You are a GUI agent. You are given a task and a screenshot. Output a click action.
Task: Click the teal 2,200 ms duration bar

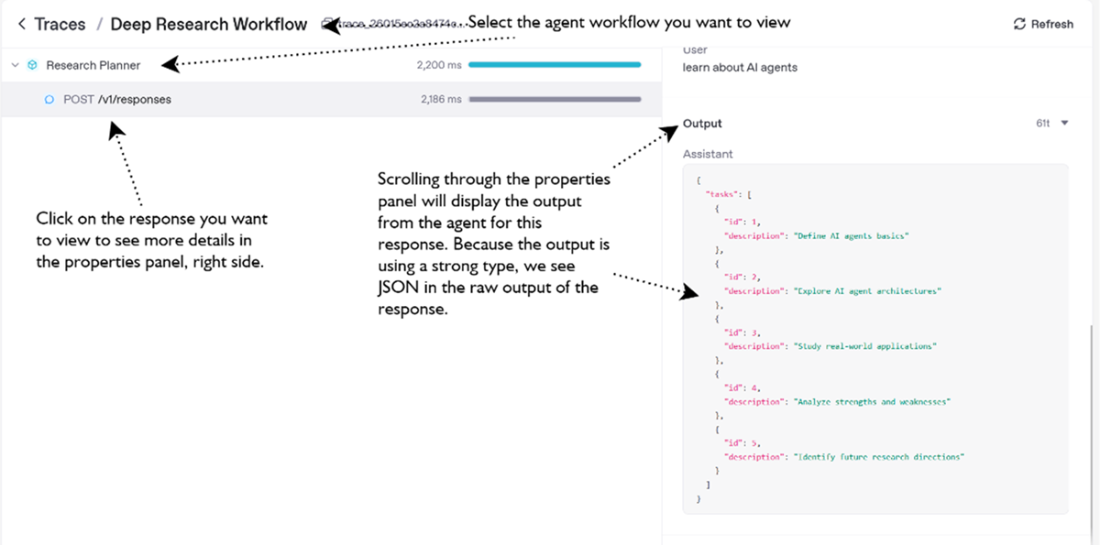[554, 65]
